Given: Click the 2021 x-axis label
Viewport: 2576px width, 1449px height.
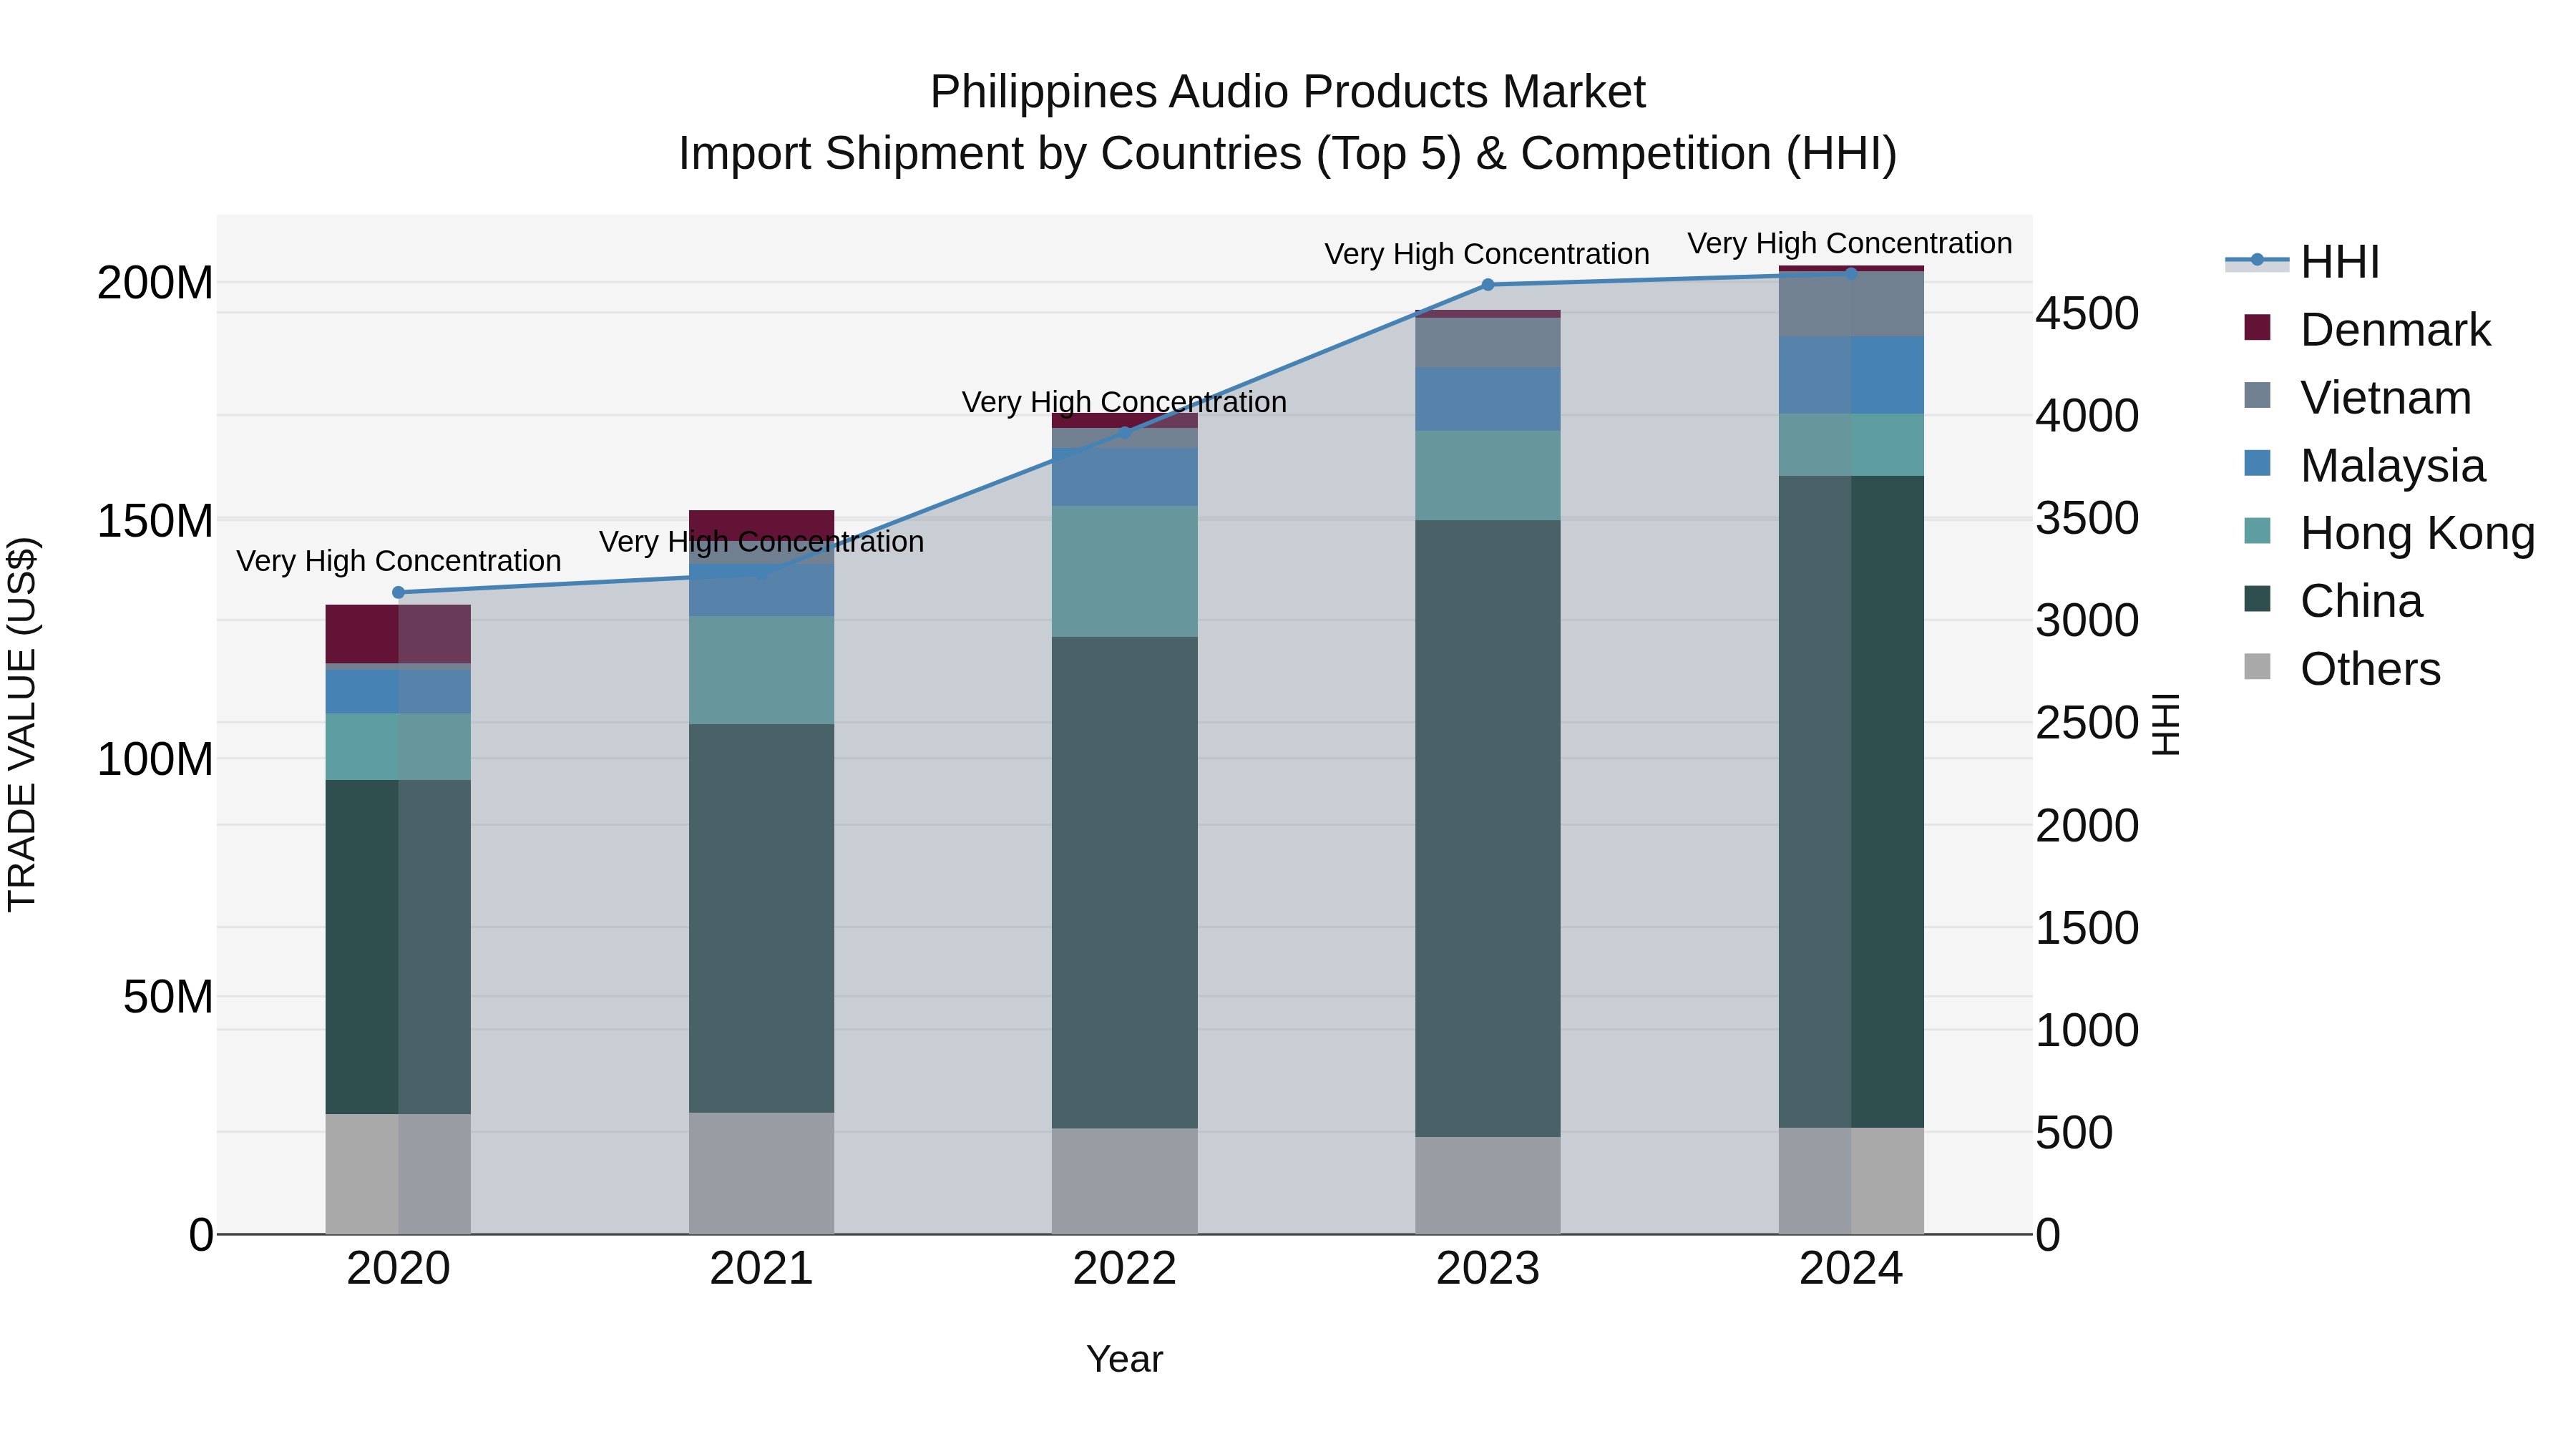Looking at the screenshot, I should (x=761, y=1269).
